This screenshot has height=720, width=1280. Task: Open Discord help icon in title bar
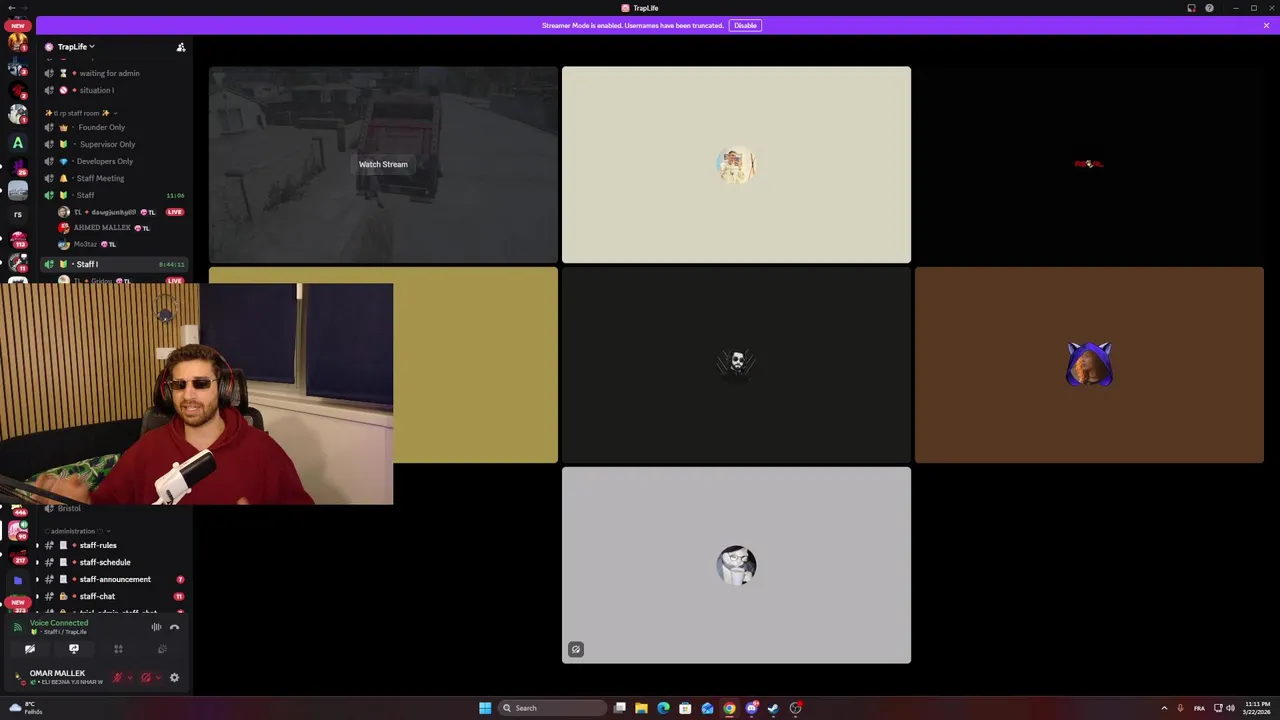1209,8
